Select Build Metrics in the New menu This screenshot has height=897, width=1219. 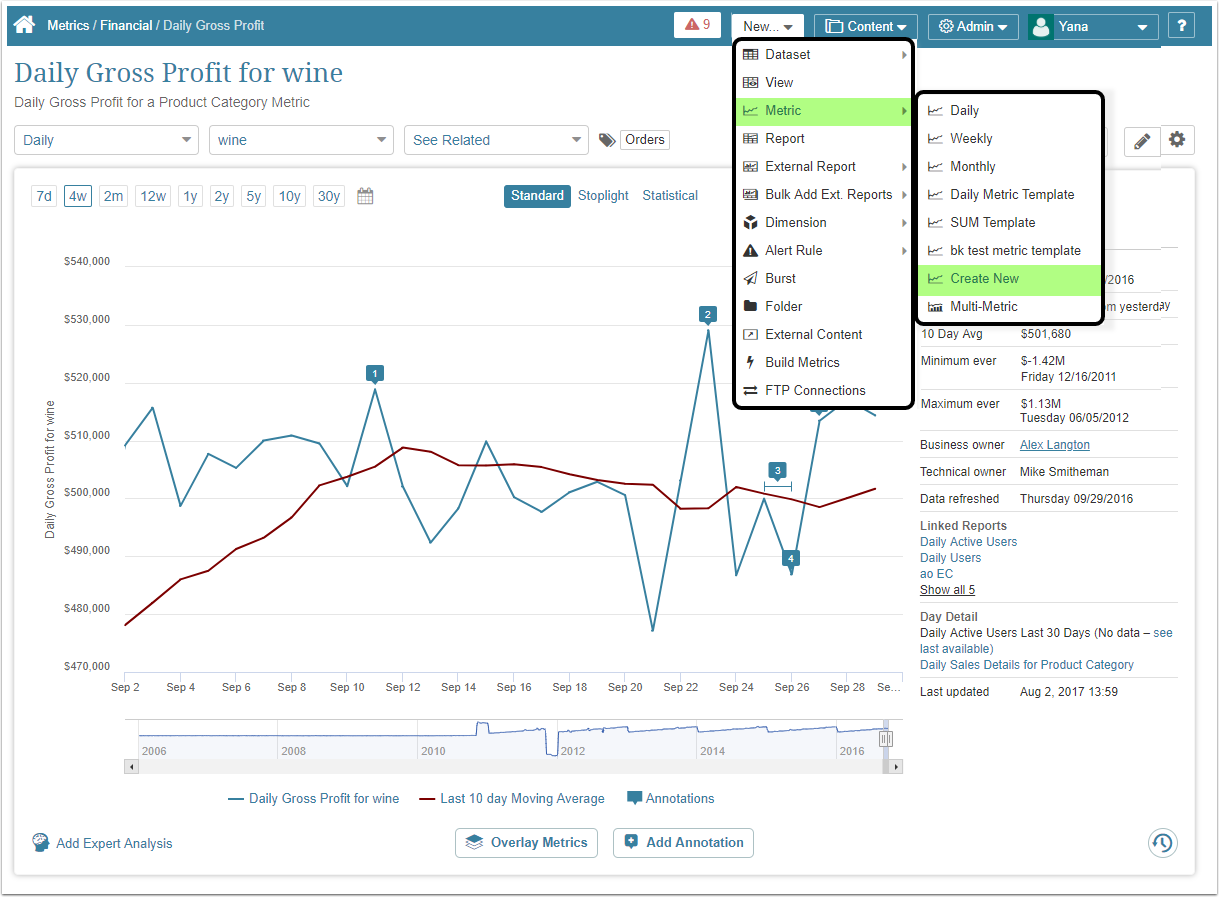tap(802, 363)
